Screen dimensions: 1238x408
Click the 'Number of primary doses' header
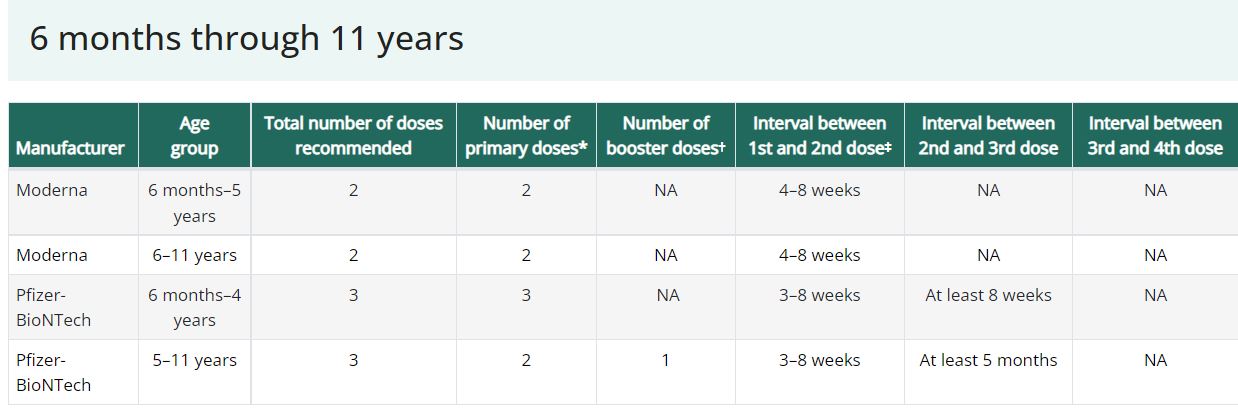(526, 135)
